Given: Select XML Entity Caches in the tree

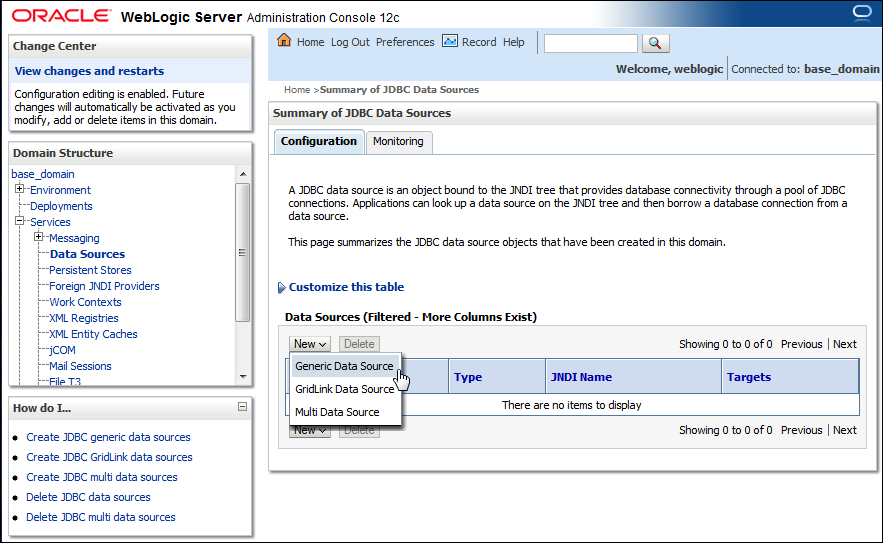Looking at the screenshot, I should click(93, 334).
